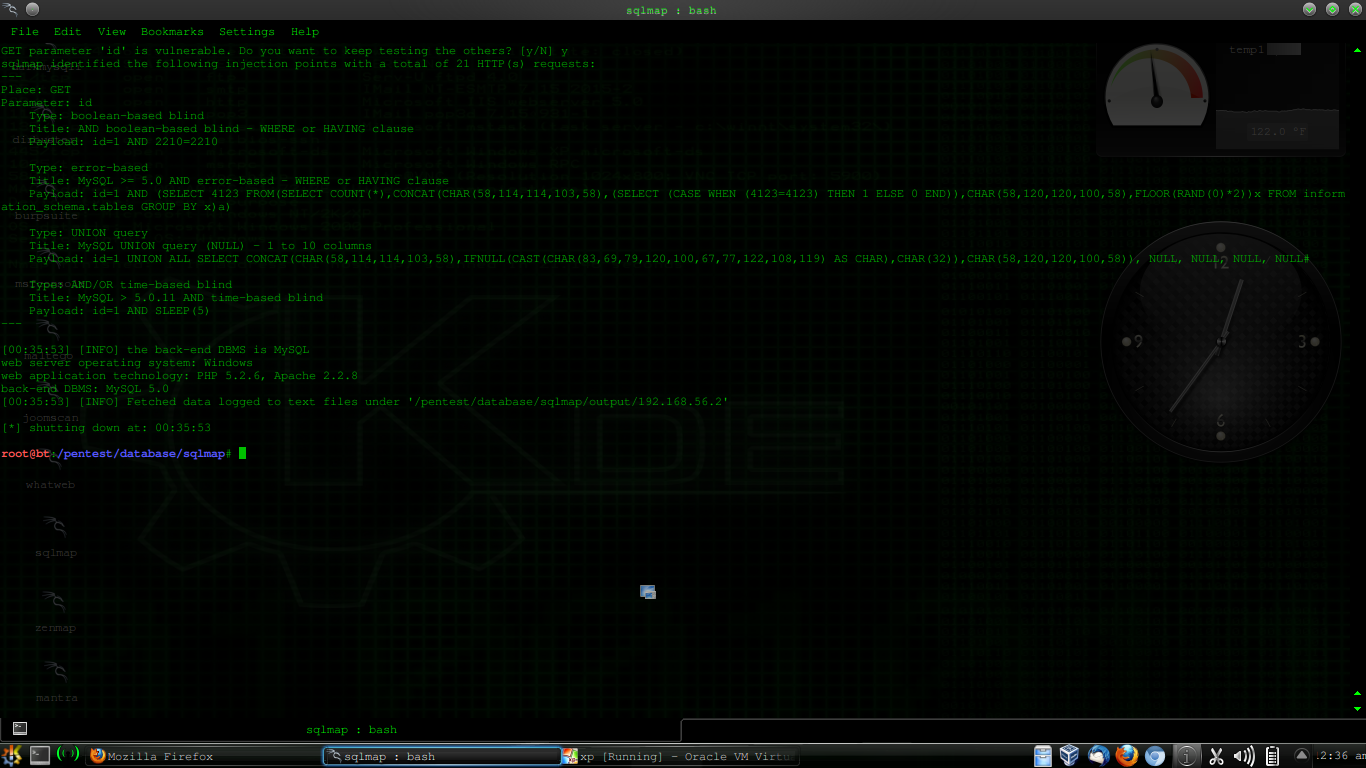The height and width of the screenshot is (768, 1366).
Task: Click 'web application technology: PHP 5.2.6' line
Action: pyautogui.click(x=179, y=376)
